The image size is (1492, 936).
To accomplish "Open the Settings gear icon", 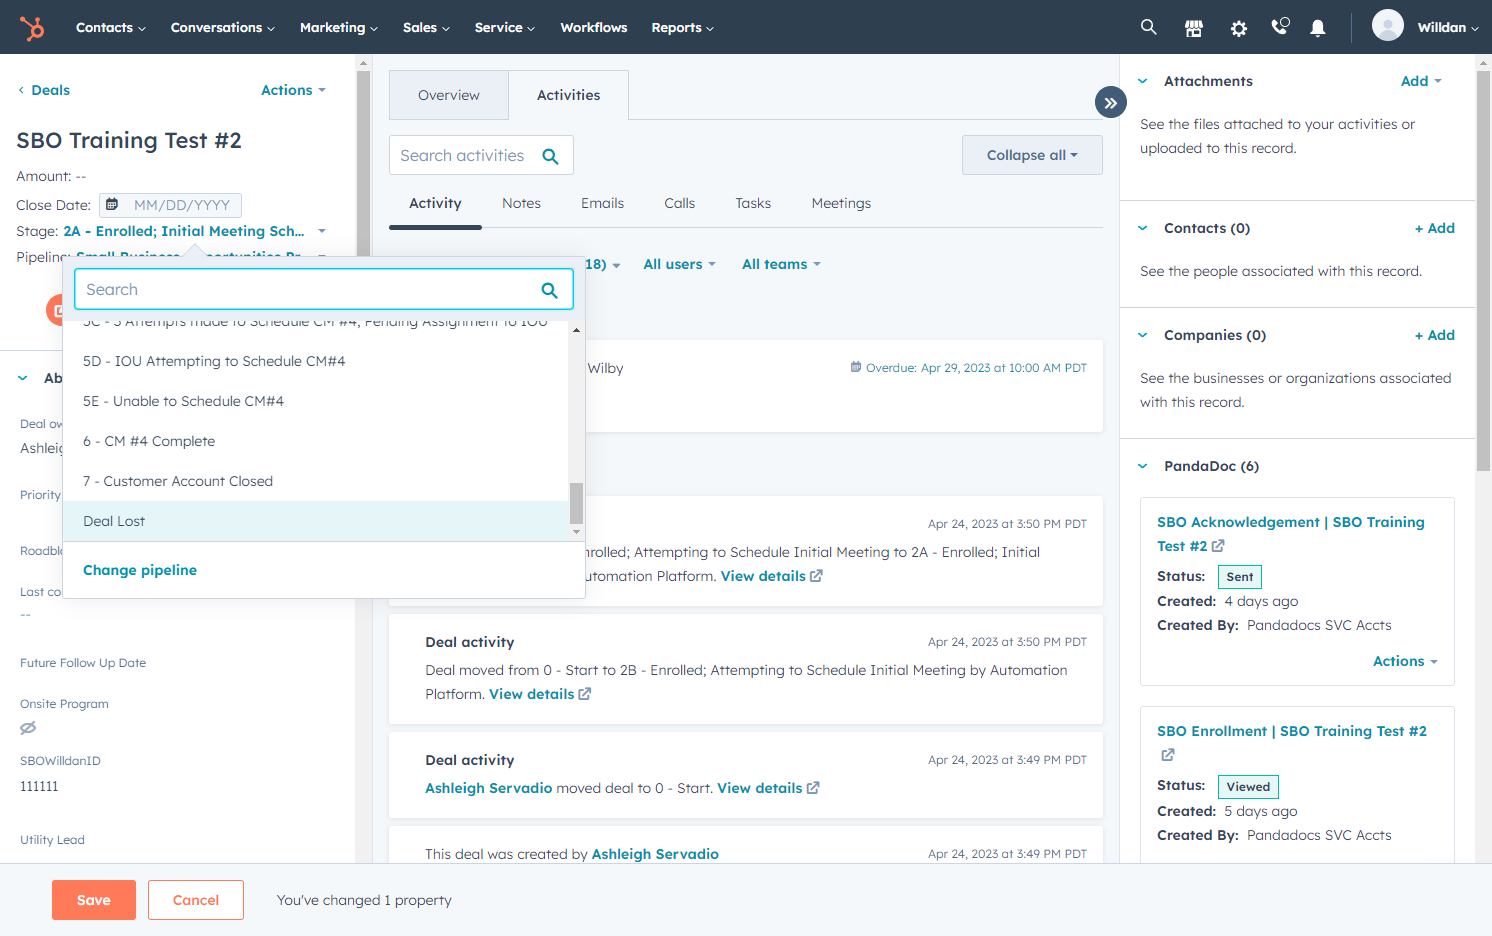I will 1239,28.
